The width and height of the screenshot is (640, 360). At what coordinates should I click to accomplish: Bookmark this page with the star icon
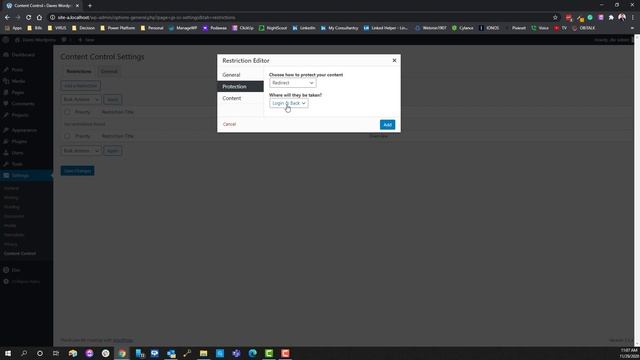click(555, 18)
